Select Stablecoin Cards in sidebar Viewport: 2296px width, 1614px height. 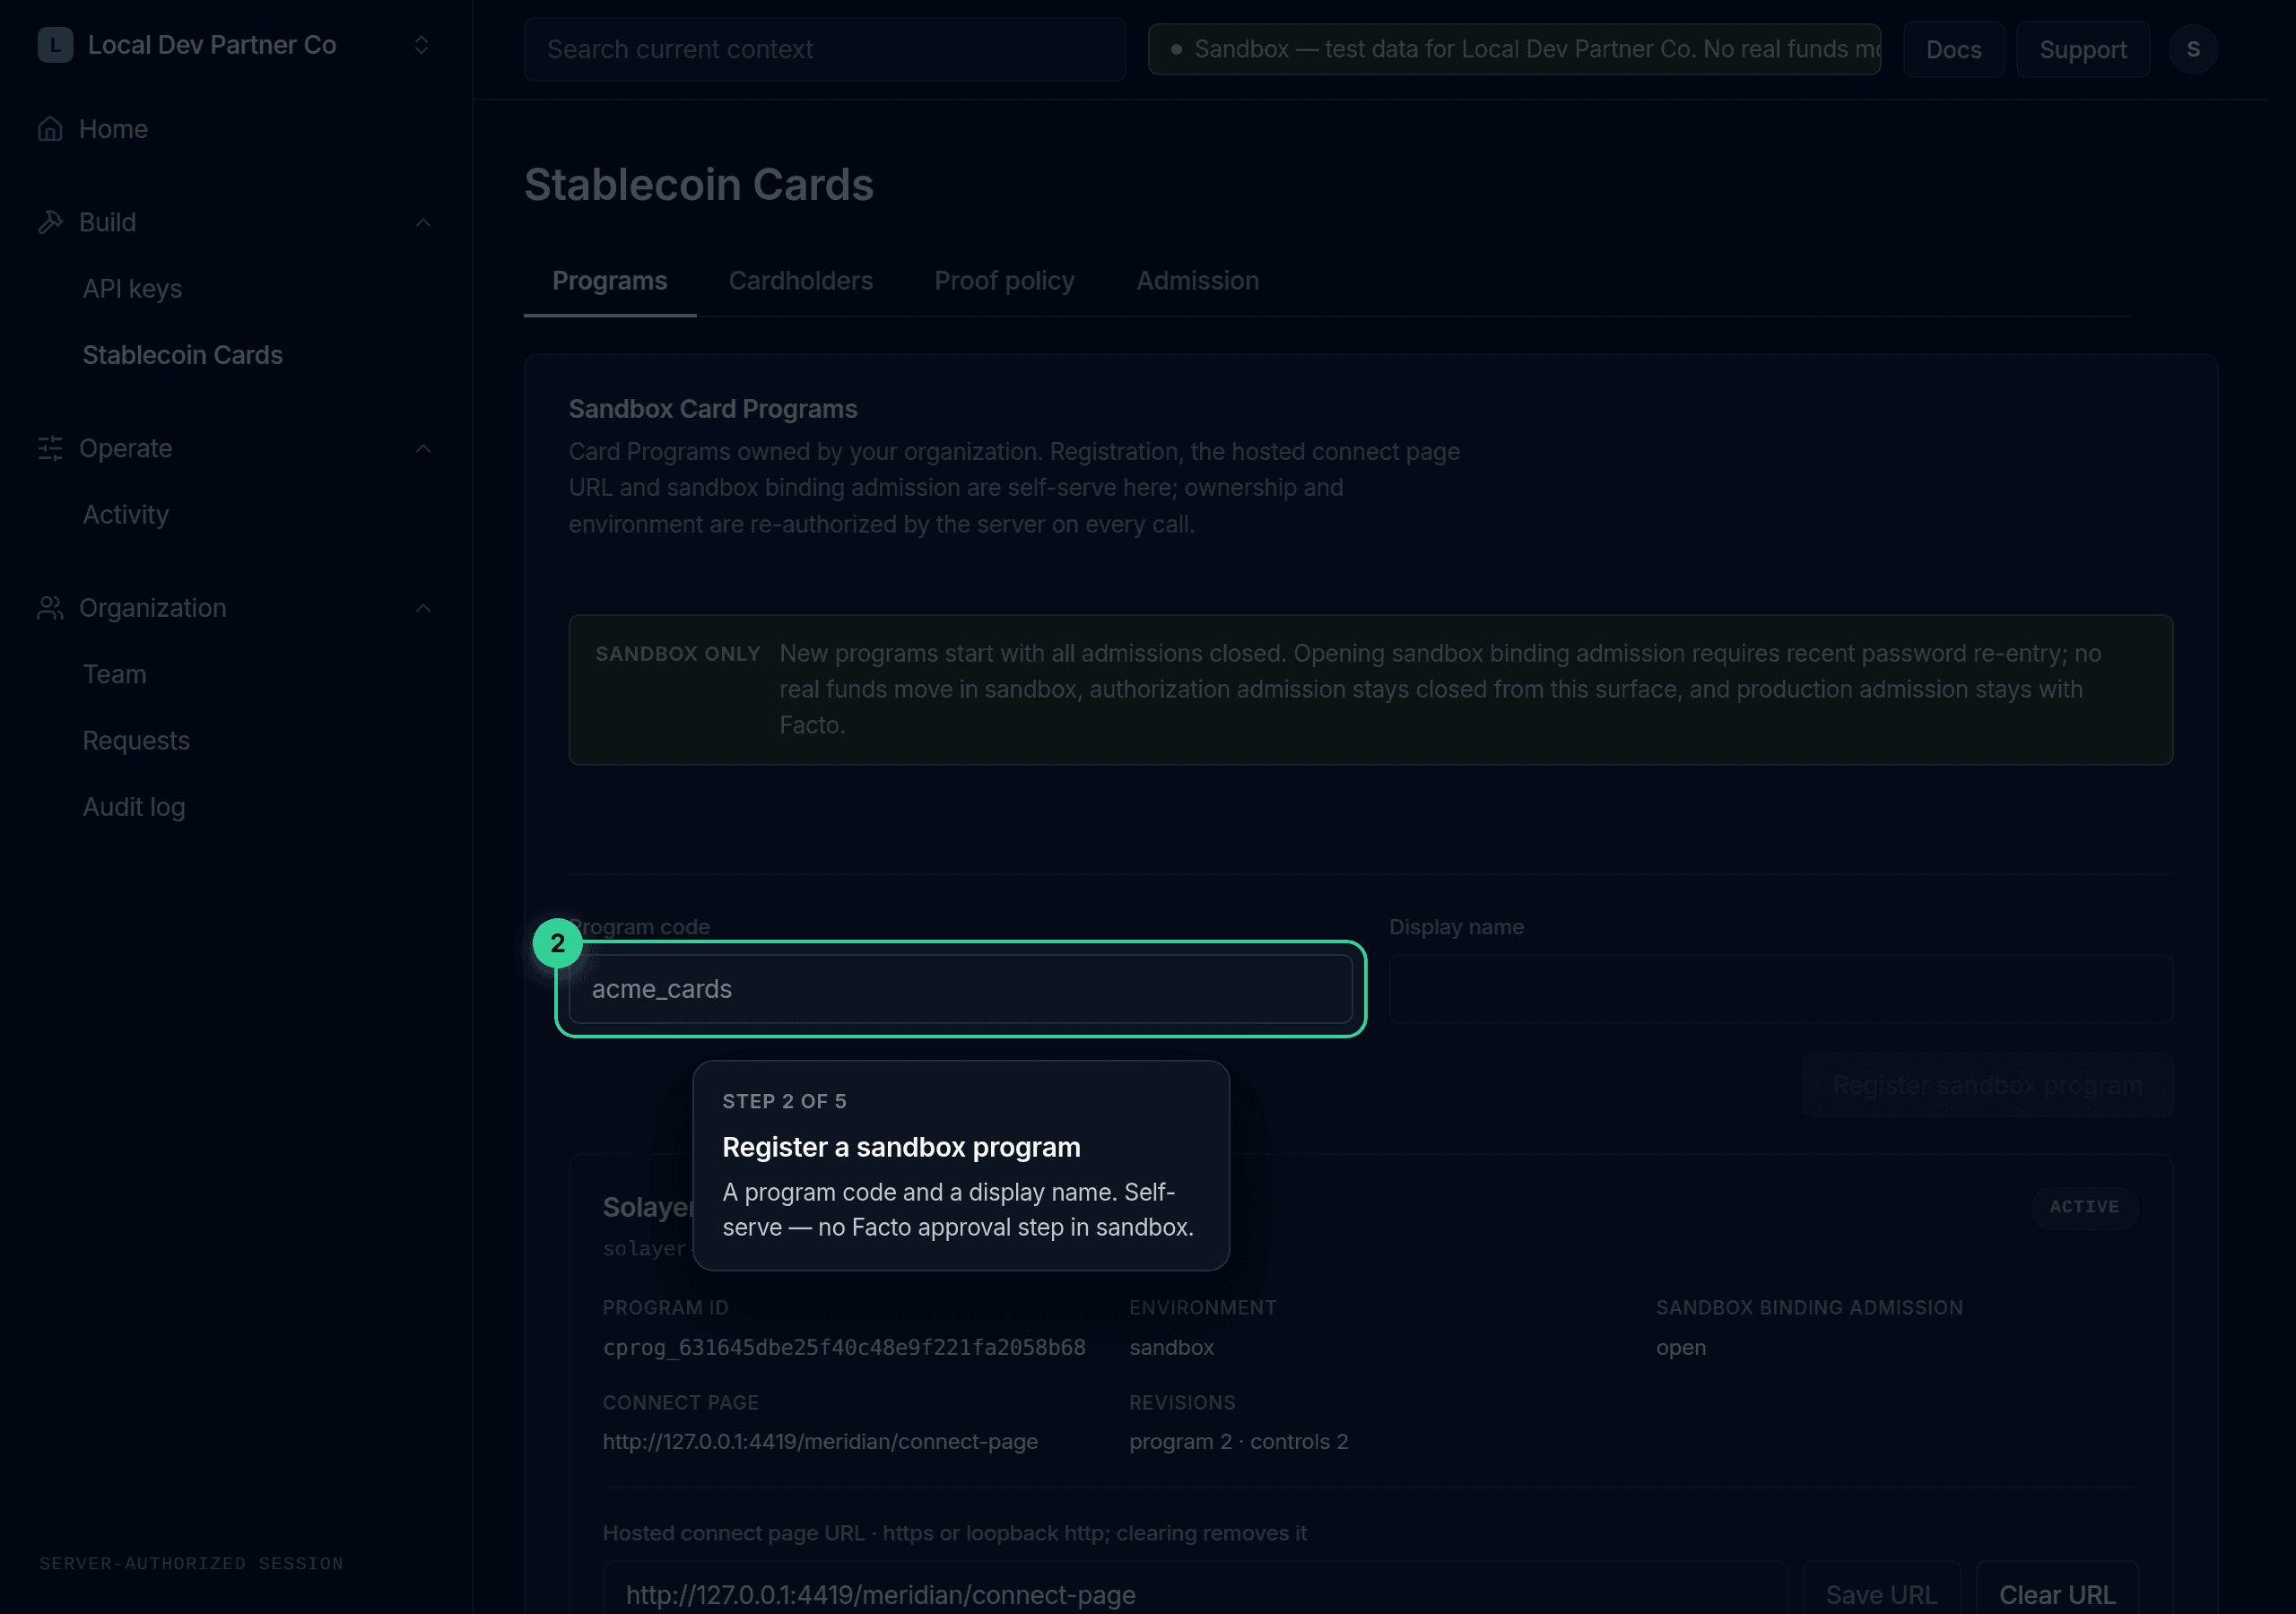coord(182,355)
